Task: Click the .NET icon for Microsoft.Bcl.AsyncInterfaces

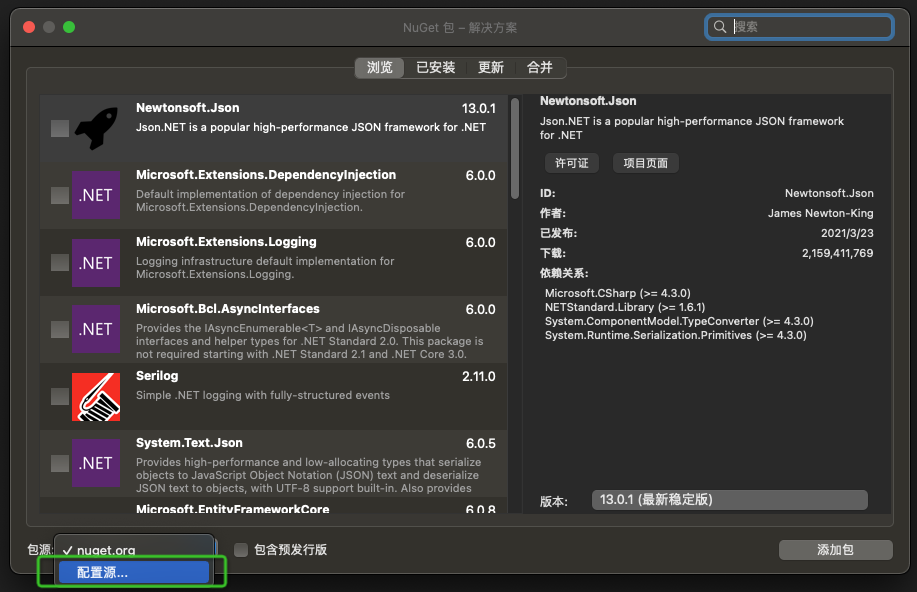Action: [x=96, y=329]
